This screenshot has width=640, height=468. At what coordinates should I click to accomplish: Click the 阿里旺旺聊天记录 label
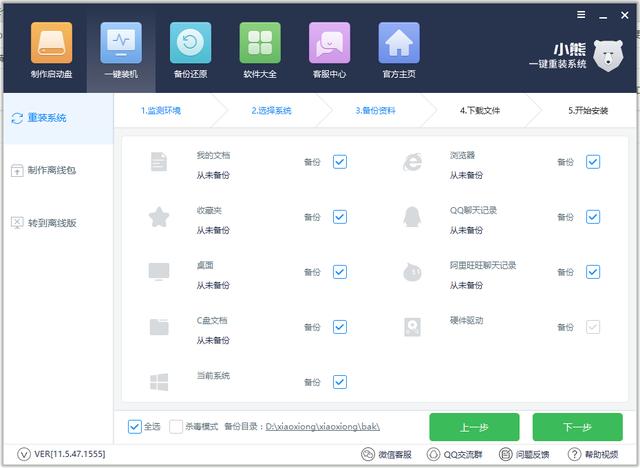click(483, 265)
